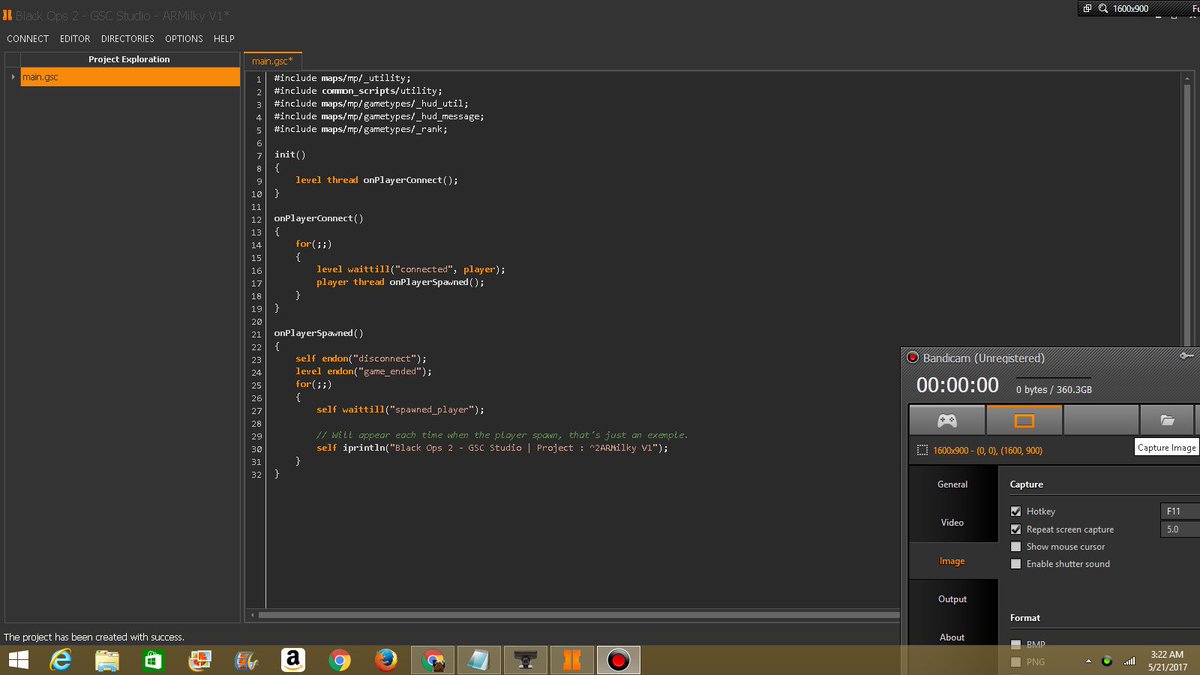Enable shutter sound checkbox

[1016, 564]
